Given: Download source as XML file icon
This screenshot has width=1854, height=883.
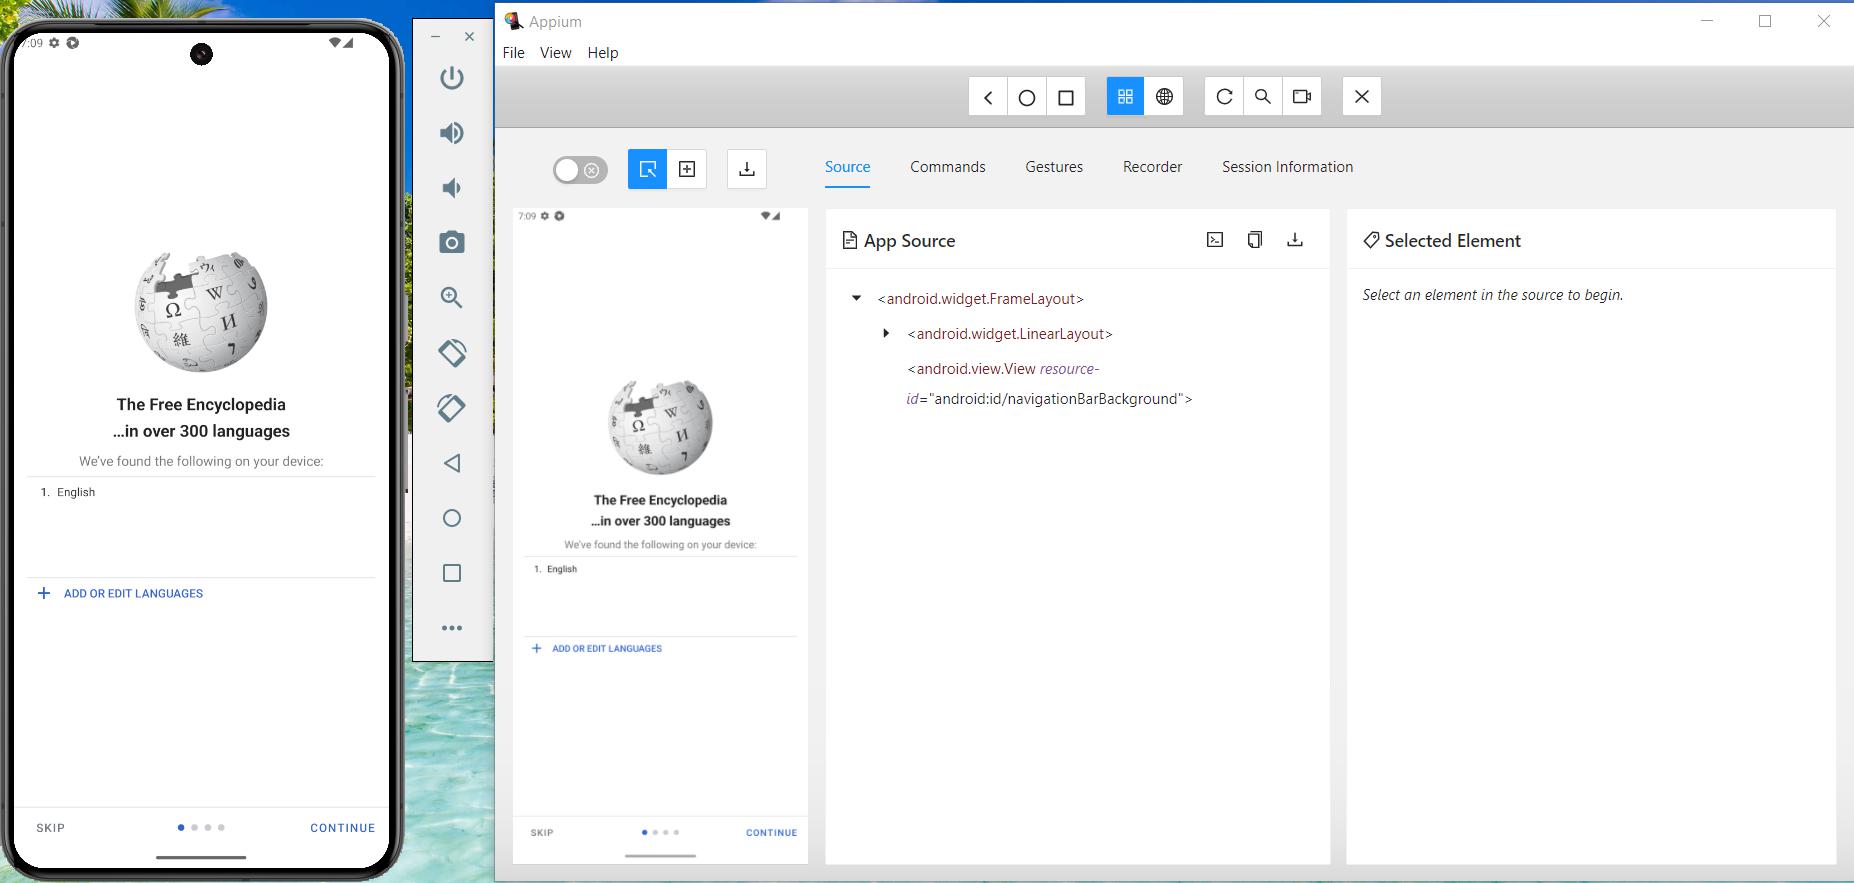Looking at the screenshot, I should pyautogui.click(x=1295, y=240).
